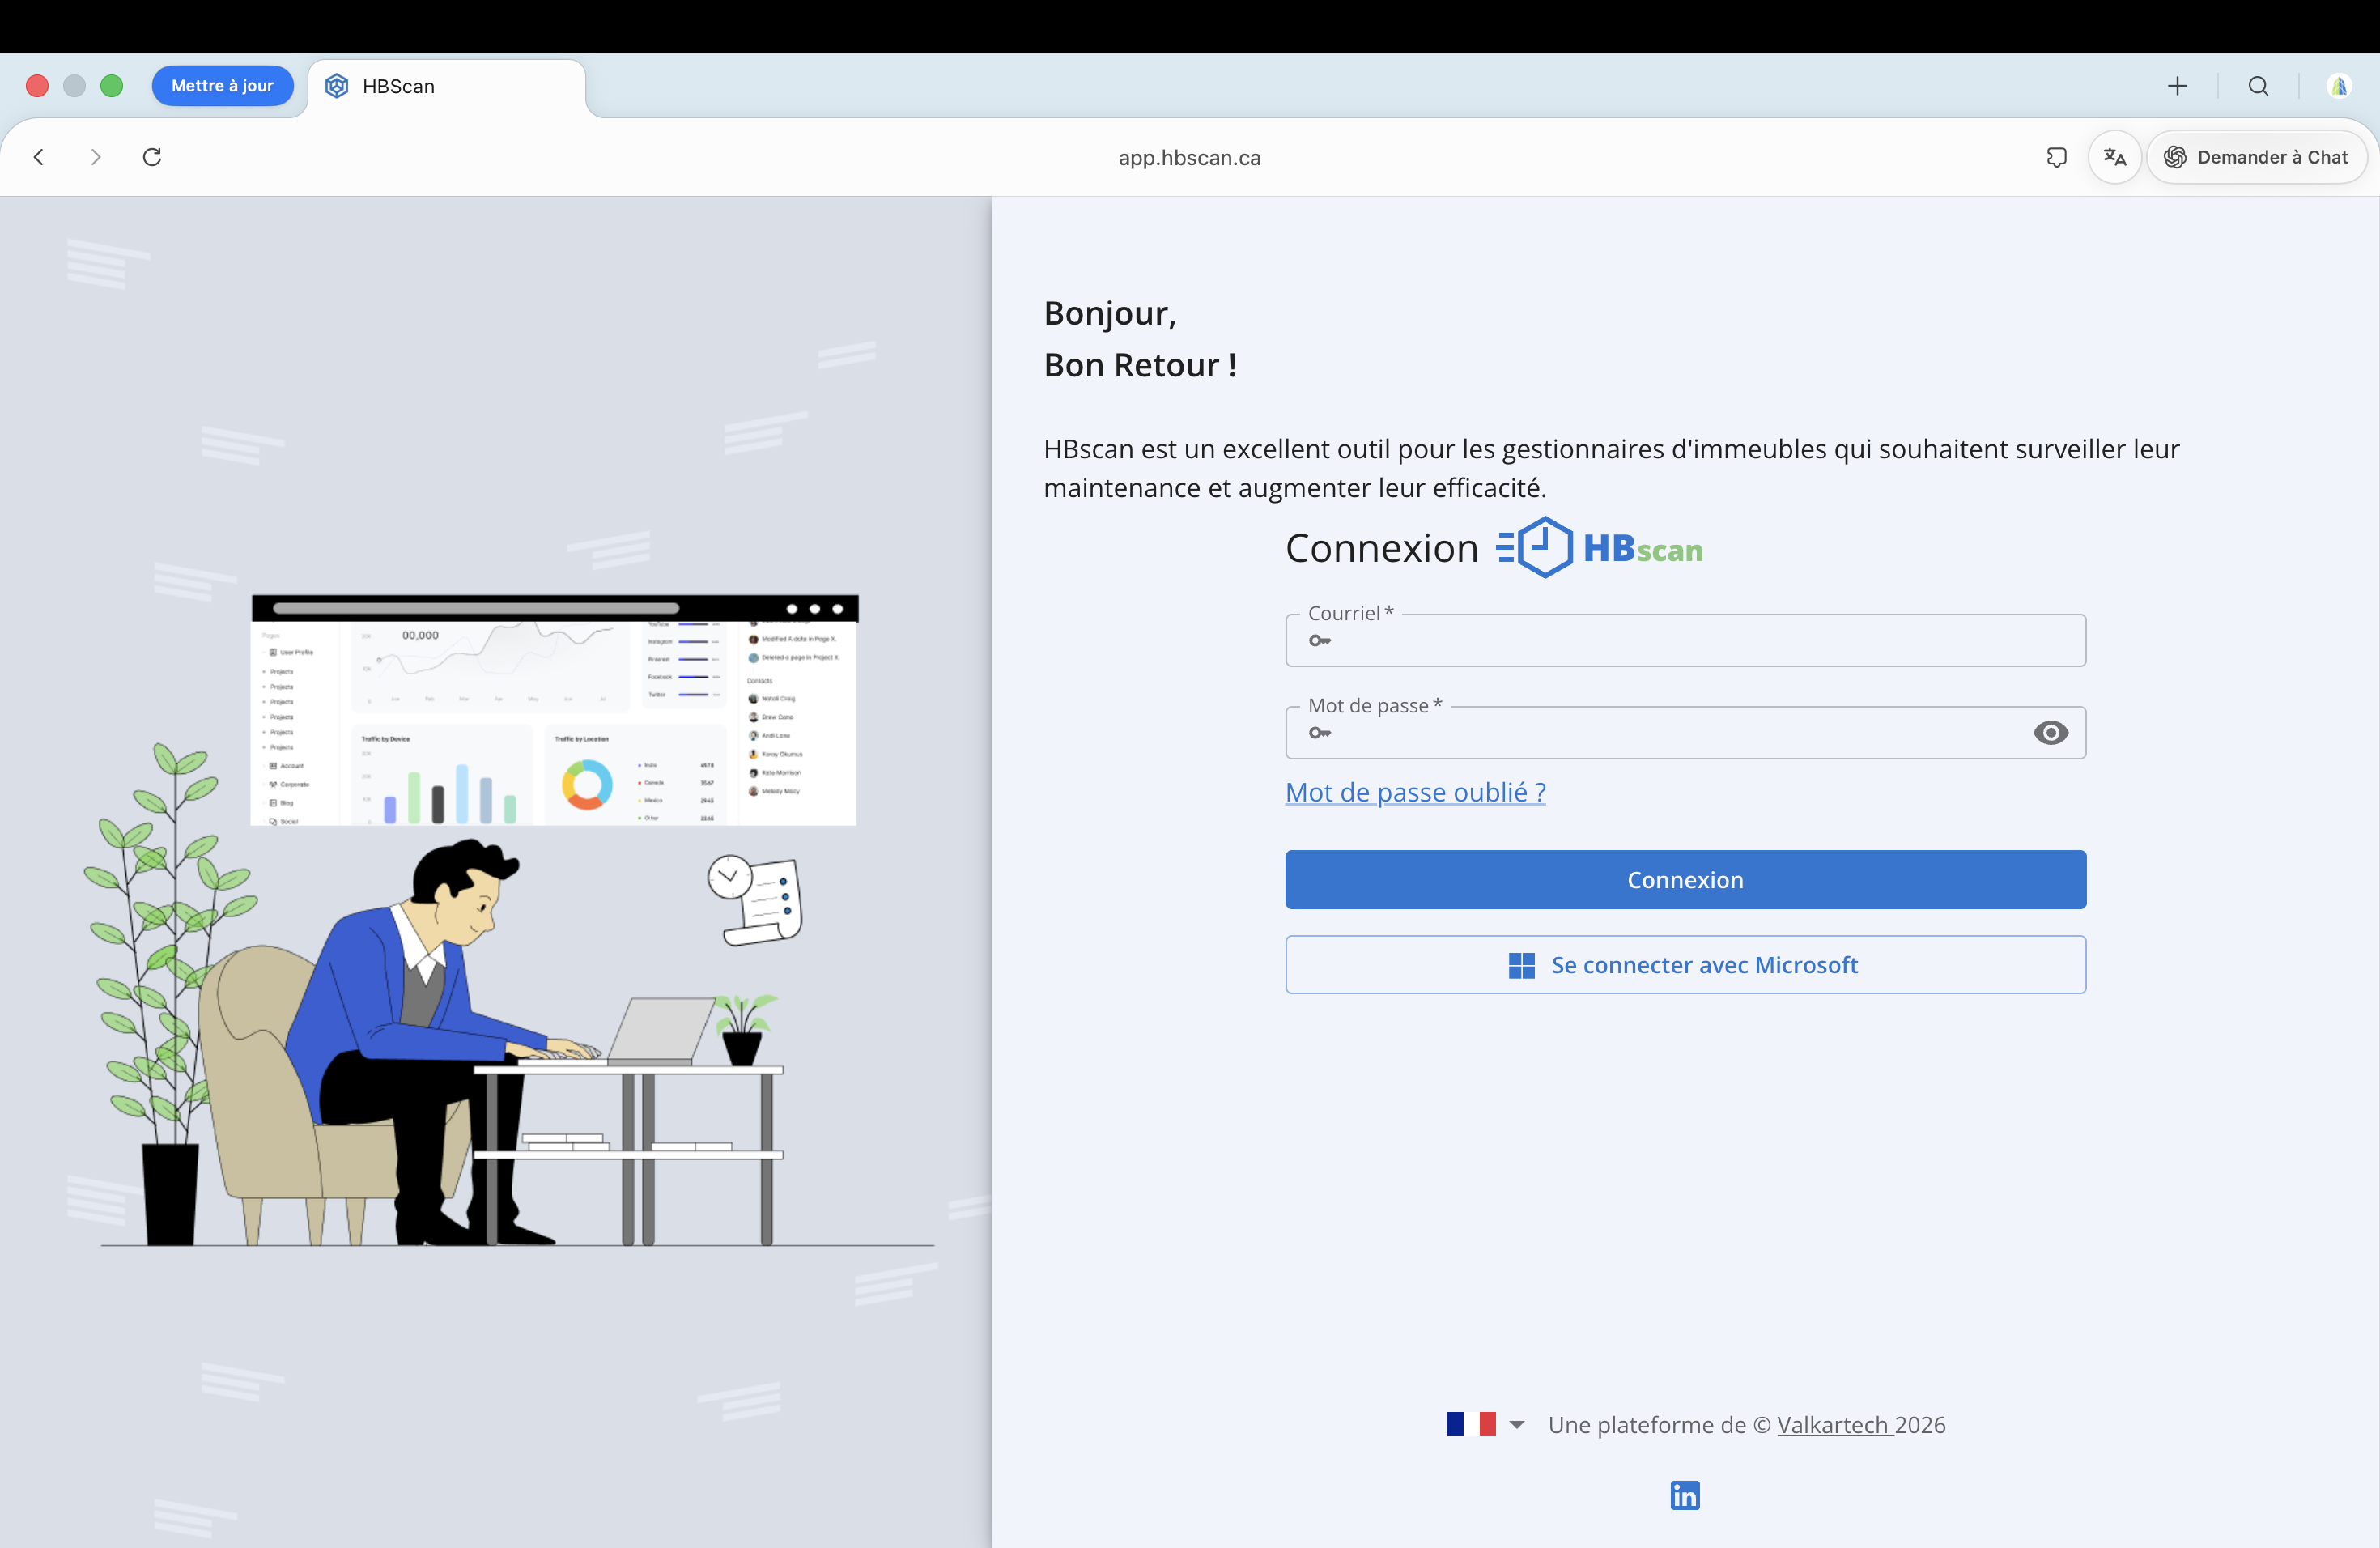Focus the Mot de passe input field

[x=1685, y=733]
